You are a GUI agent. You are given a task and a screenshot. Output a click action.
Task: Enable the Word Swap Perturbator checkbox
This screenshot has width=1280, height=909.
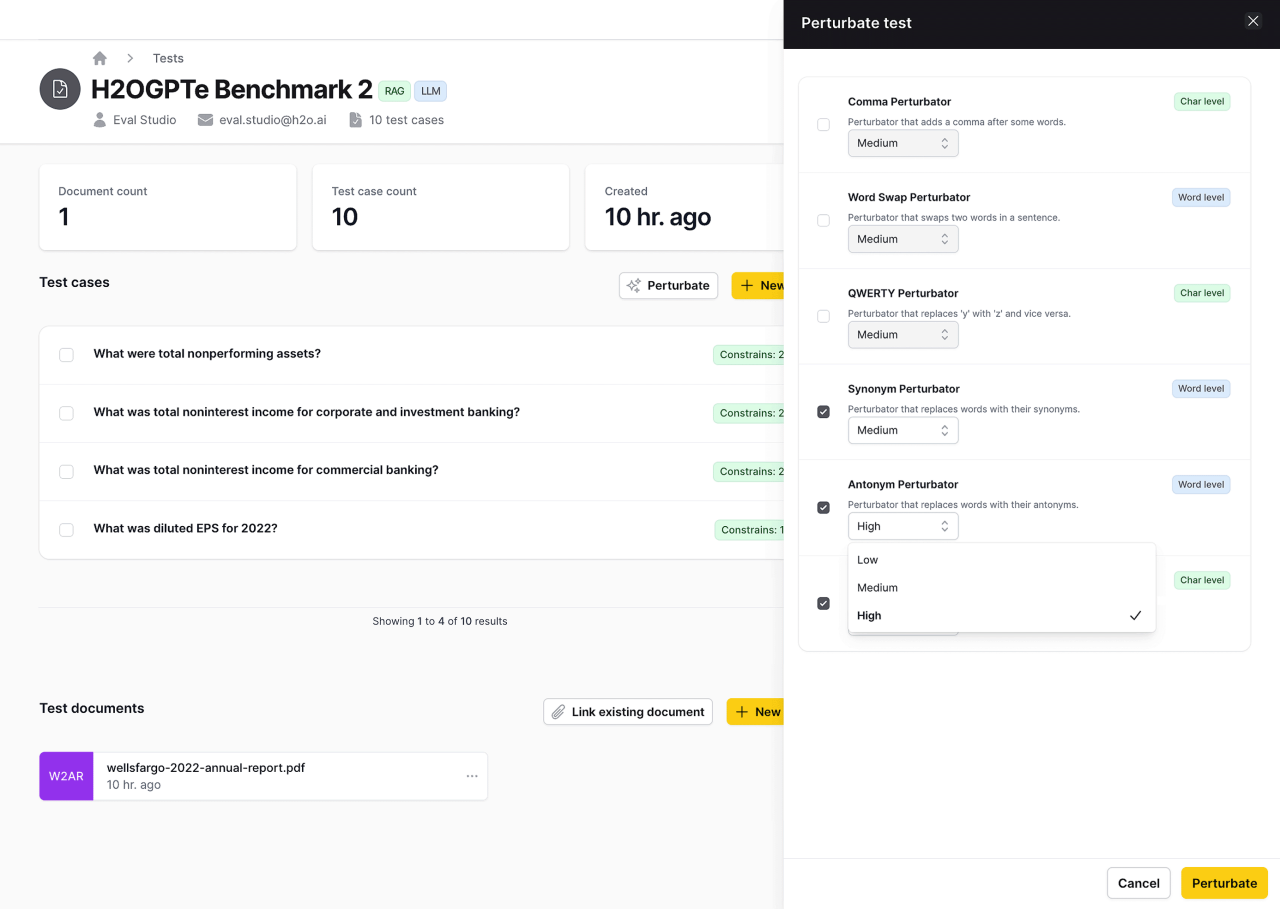click(x=824, y=221)
